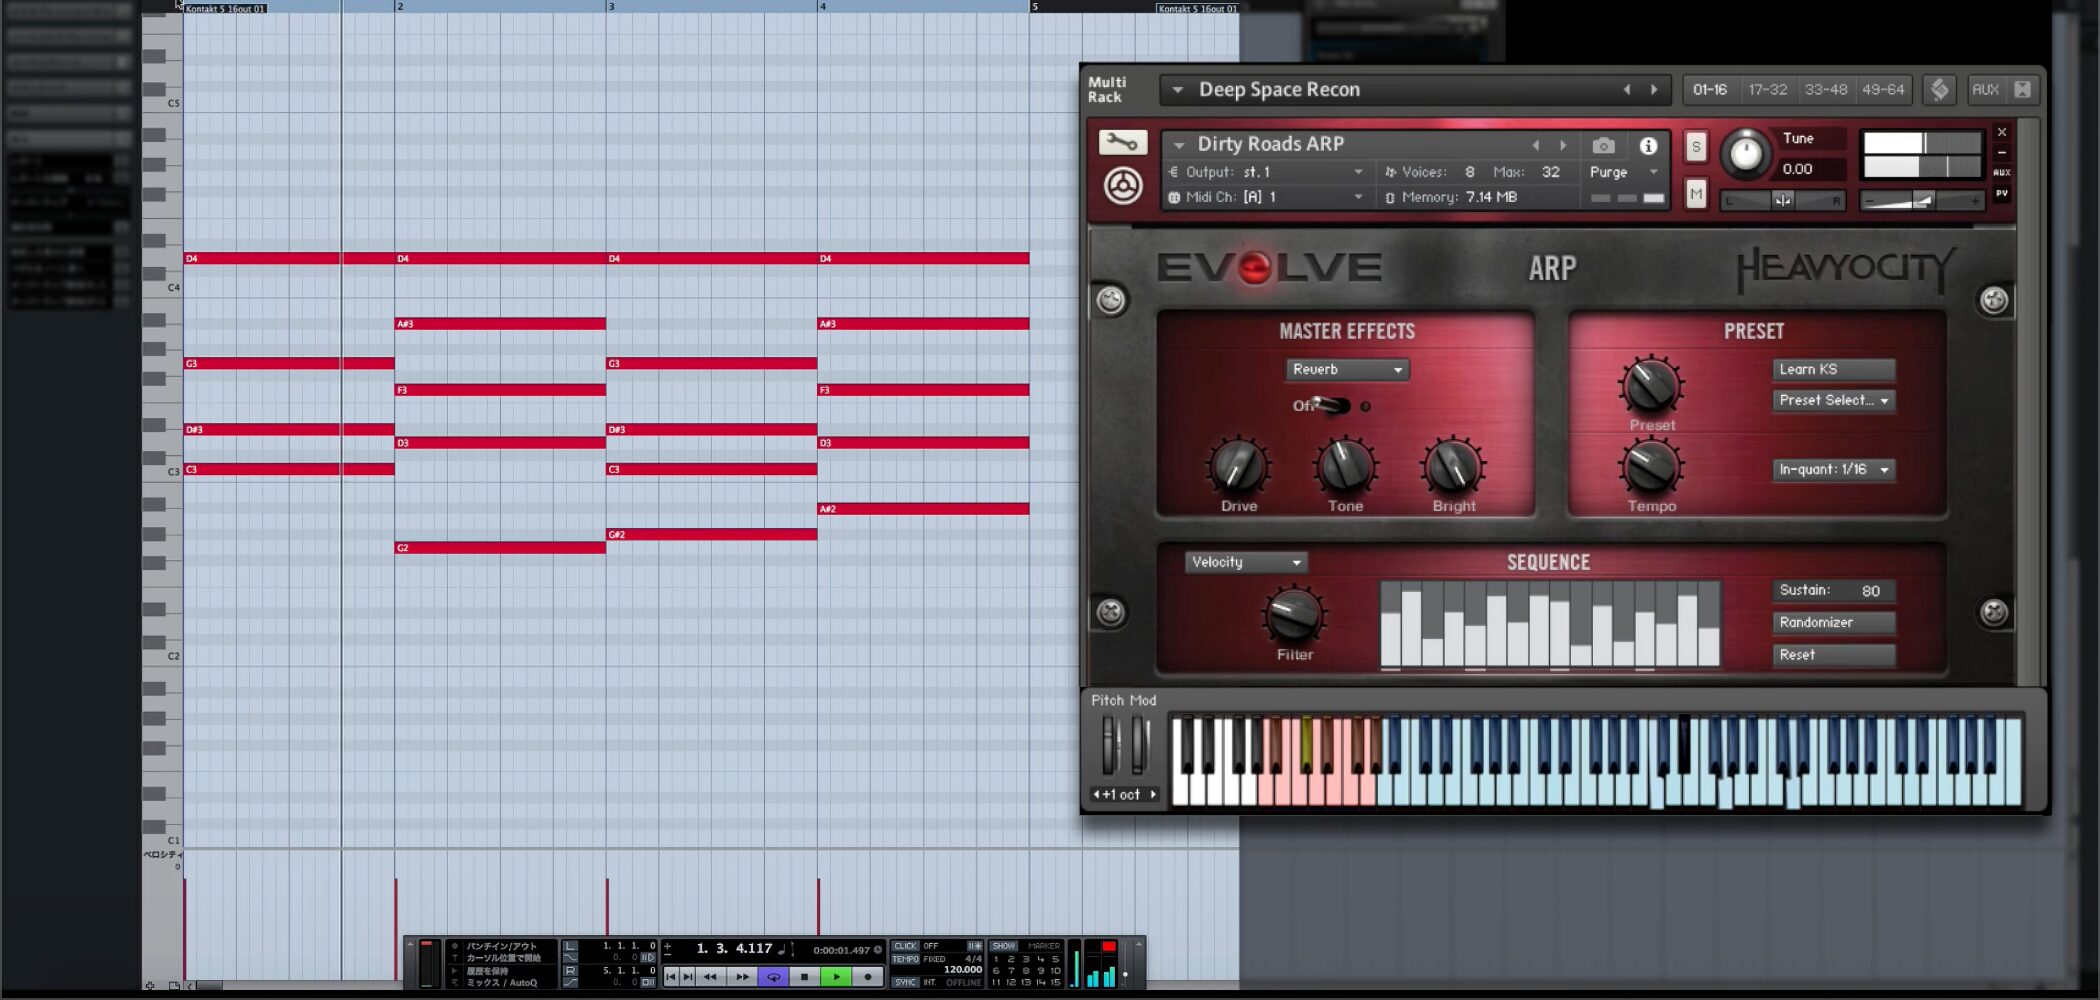
Task: Click the transport Record button
Action: pyautogui.click(x=868, y=977)
